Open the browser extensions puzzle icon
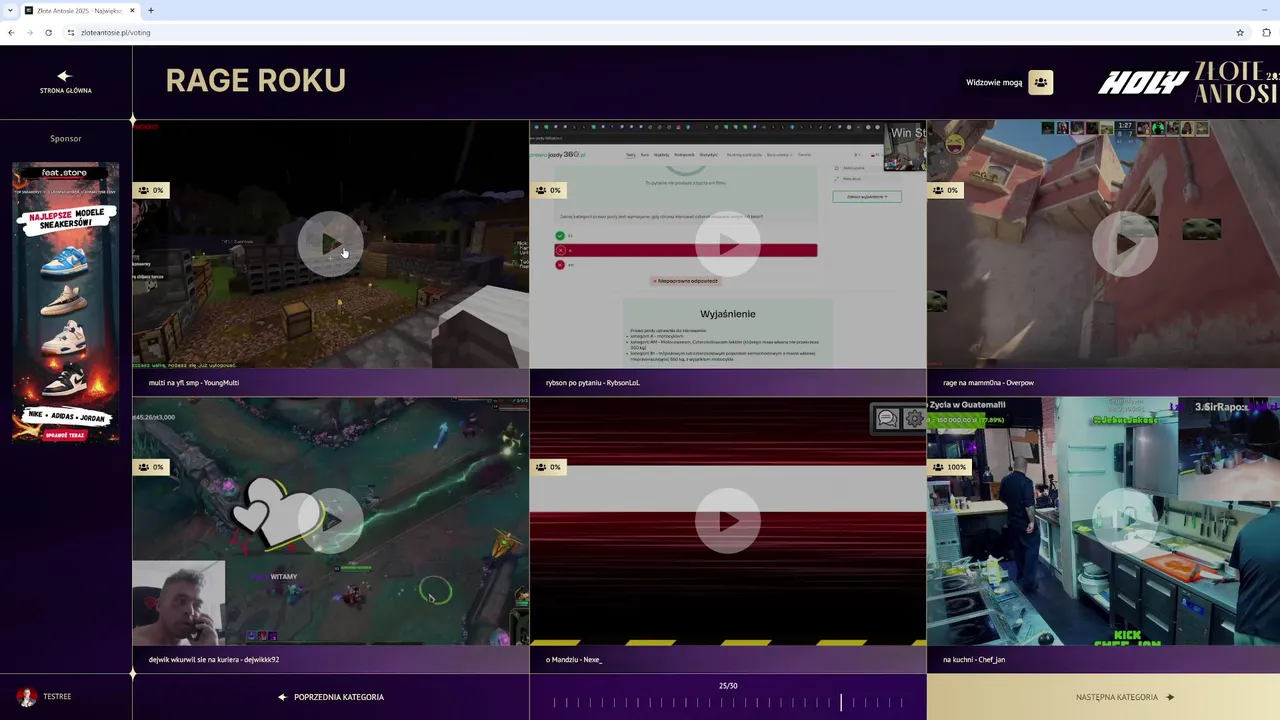The width and height of the screenshot is (1280, 720). (1267, 32)
